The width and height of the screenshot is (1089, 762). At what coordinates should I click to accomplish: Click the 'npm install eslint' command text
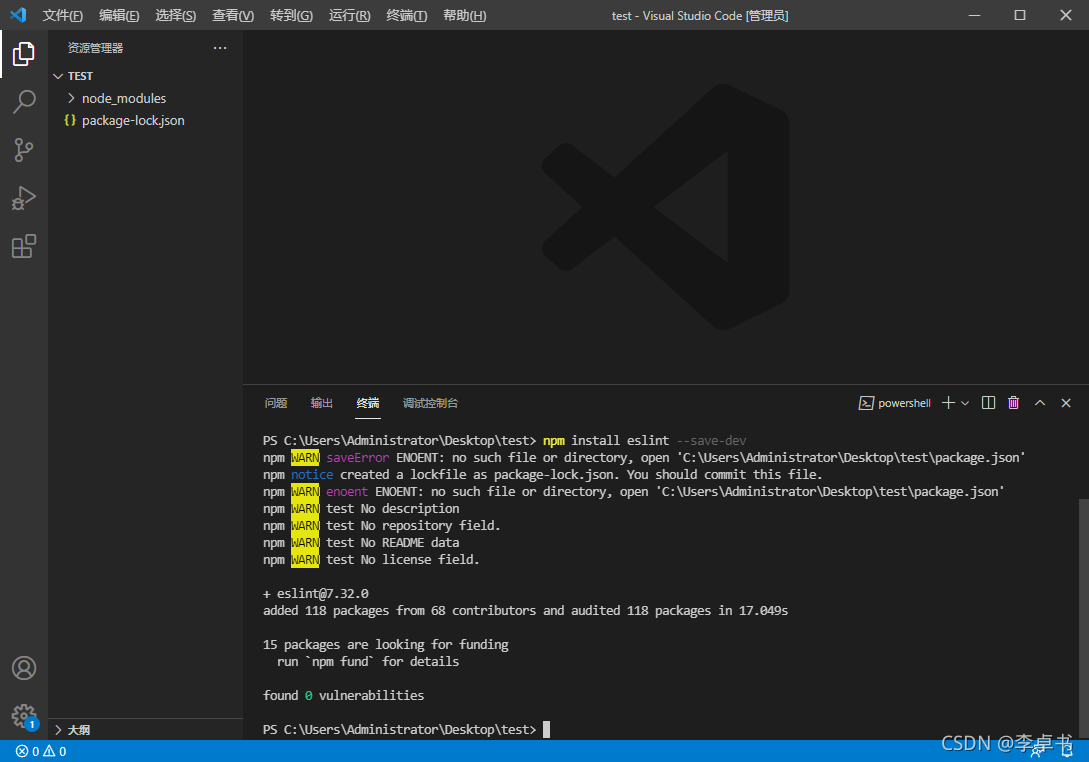click(x=606, y=440)
